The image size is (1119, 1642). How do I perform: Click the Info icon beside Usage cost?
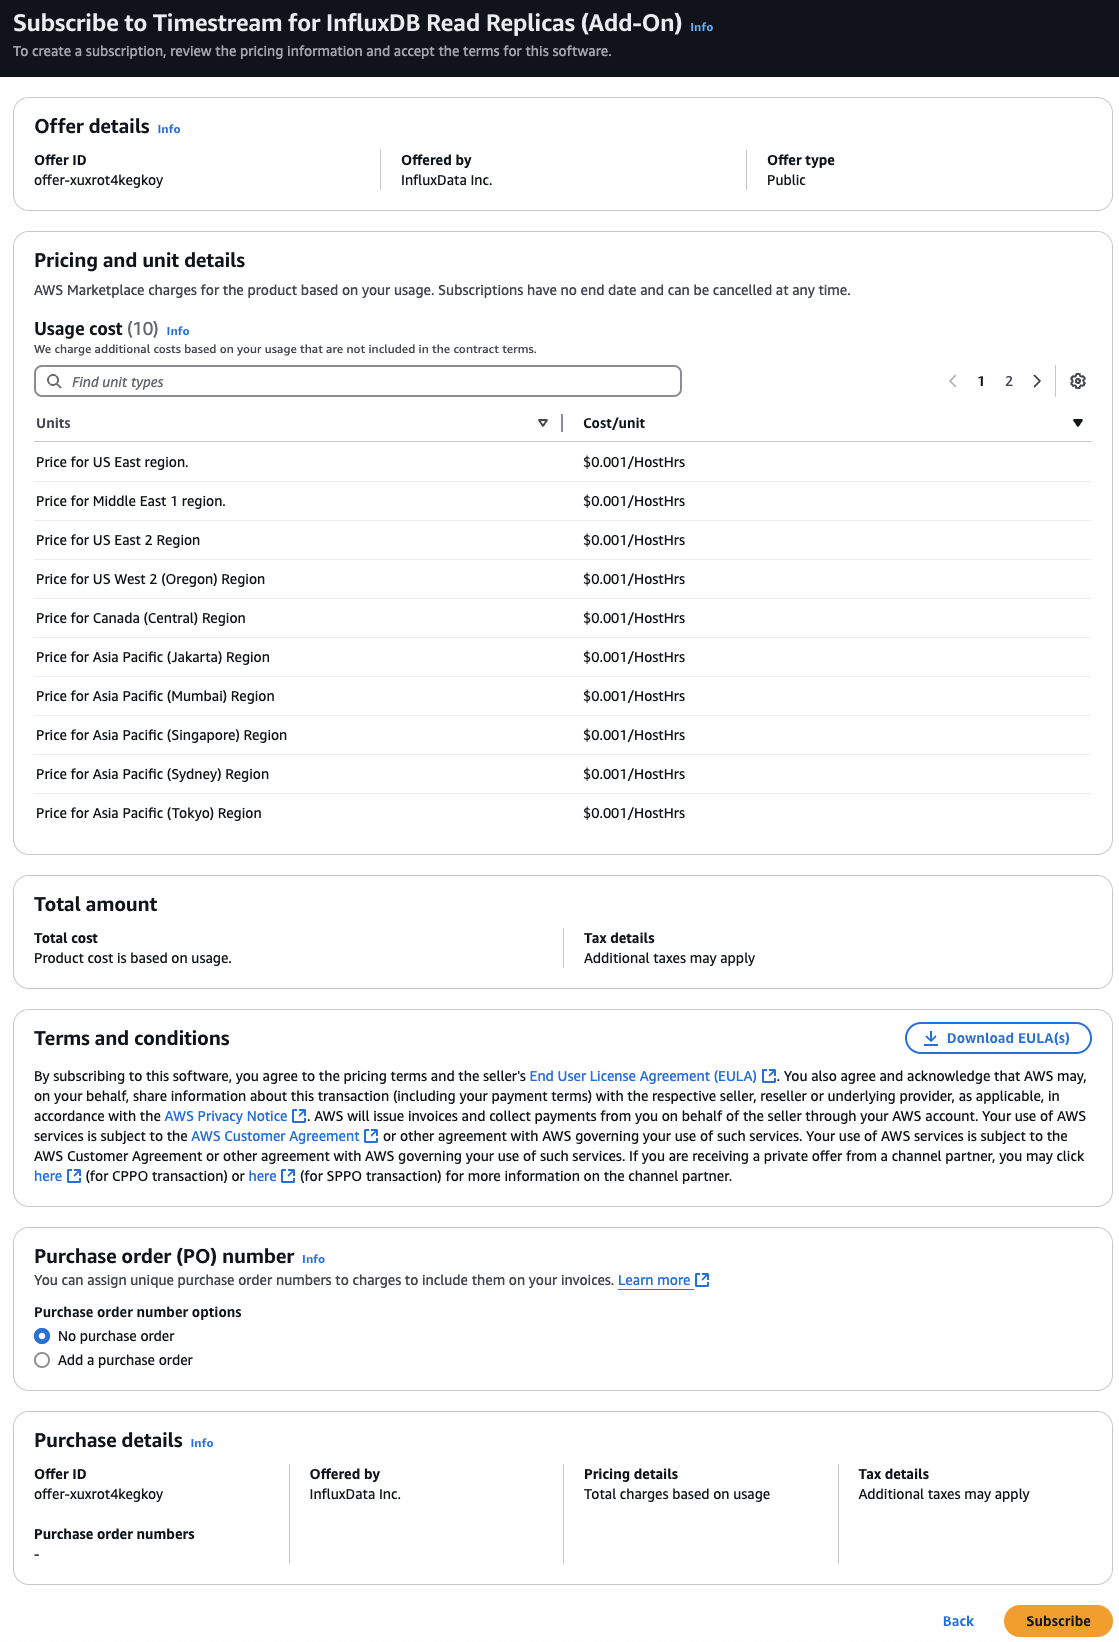[x=178, y=331]
